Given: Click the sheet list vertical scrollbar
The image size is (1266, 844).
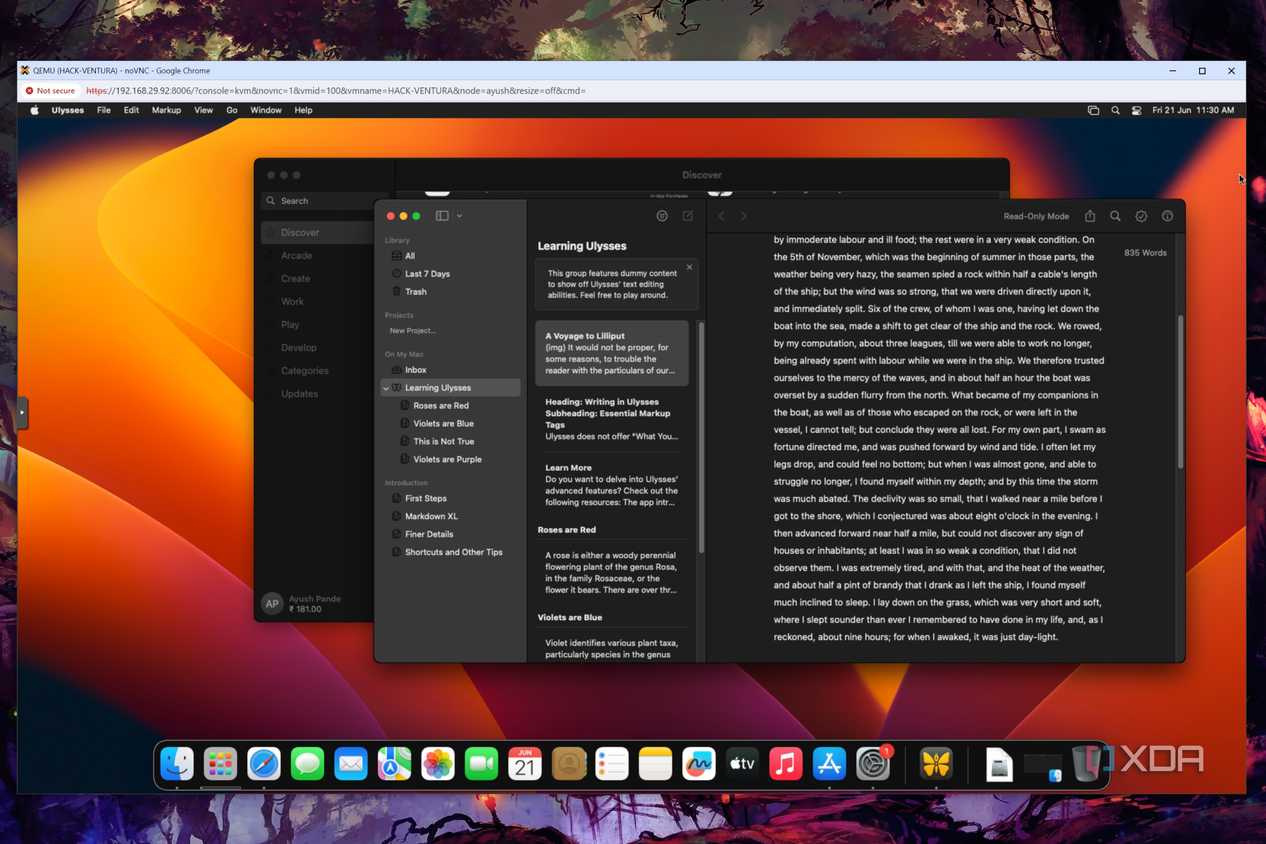Looking at the screenshot, I should tap(700, 437).
